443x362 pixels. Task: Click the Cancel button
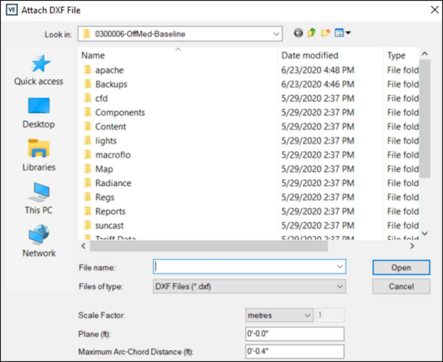tap(401, 286)
